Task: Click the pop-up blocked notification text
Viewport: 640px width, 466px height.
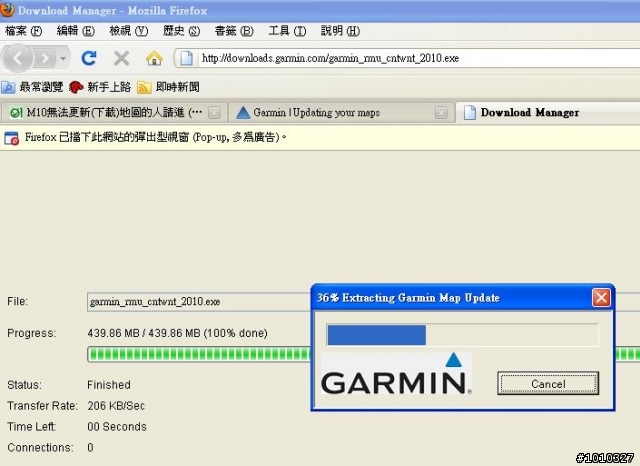Action: (155, 138)
